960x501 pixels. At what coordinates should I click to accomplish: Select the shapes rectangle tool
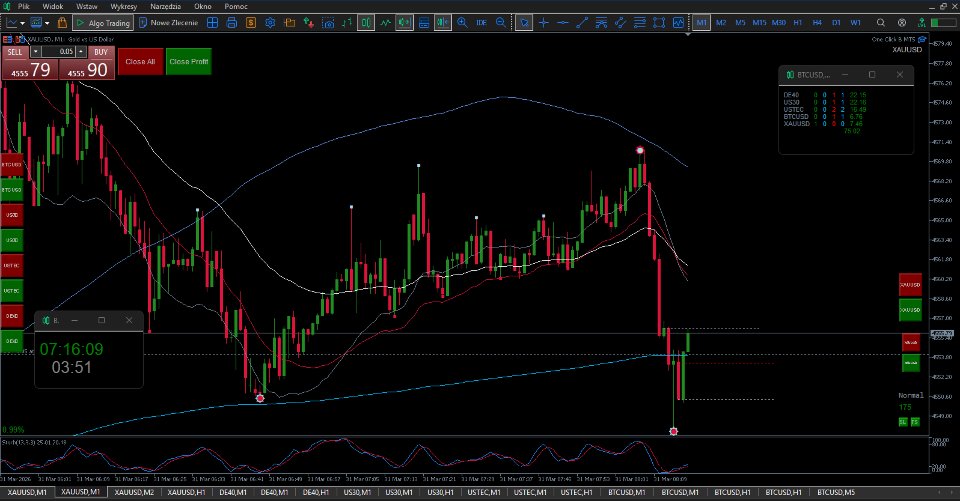pyautogui.click(x=659, y=23)
